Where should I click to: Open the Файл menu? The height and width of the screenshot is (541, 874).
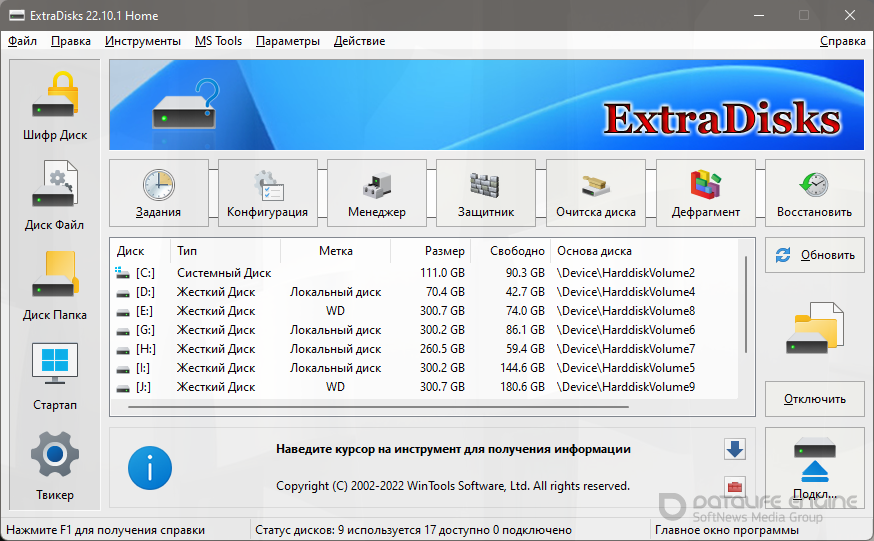(22, 41)
